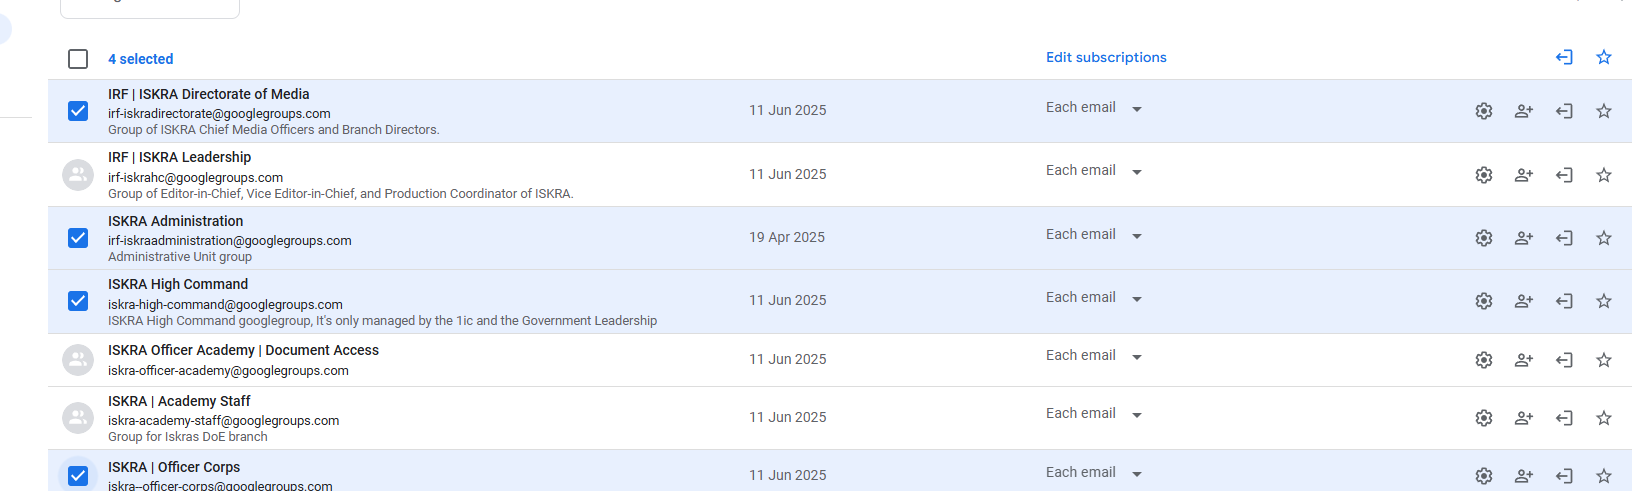Click leave-groups icon in selection header
The height and width of the screenshot is (491, 1646).
(1564, 57)
